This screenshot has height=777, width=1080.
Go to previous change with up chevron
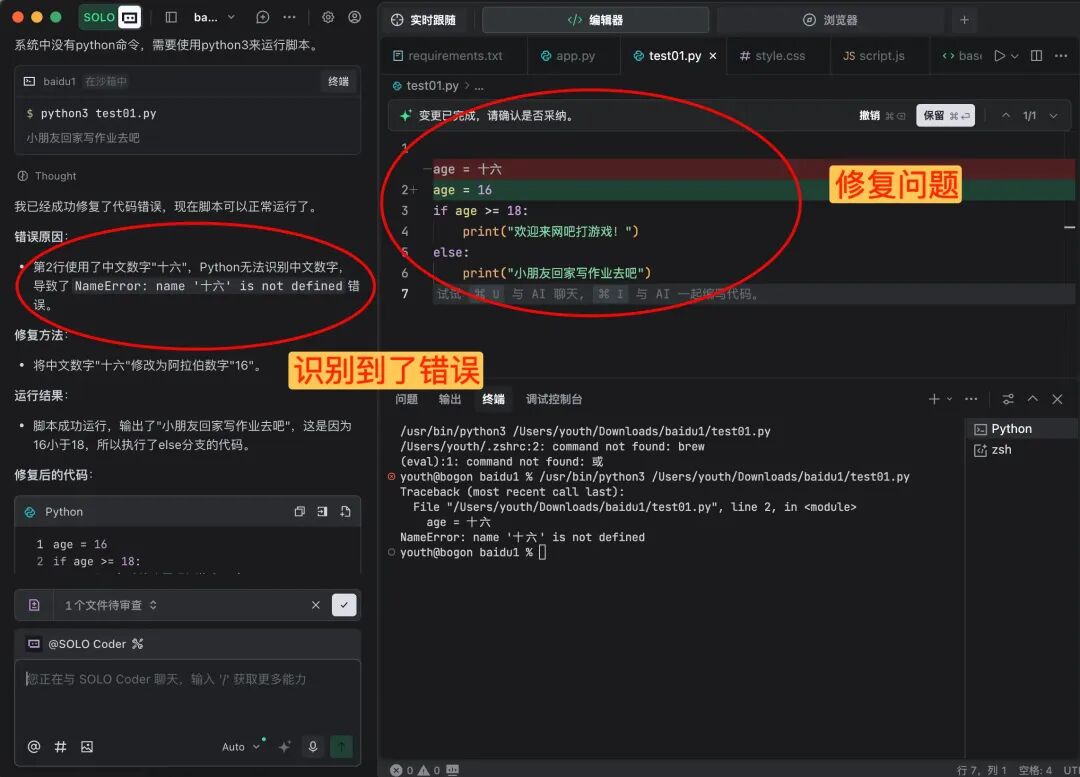point(1006,116)
